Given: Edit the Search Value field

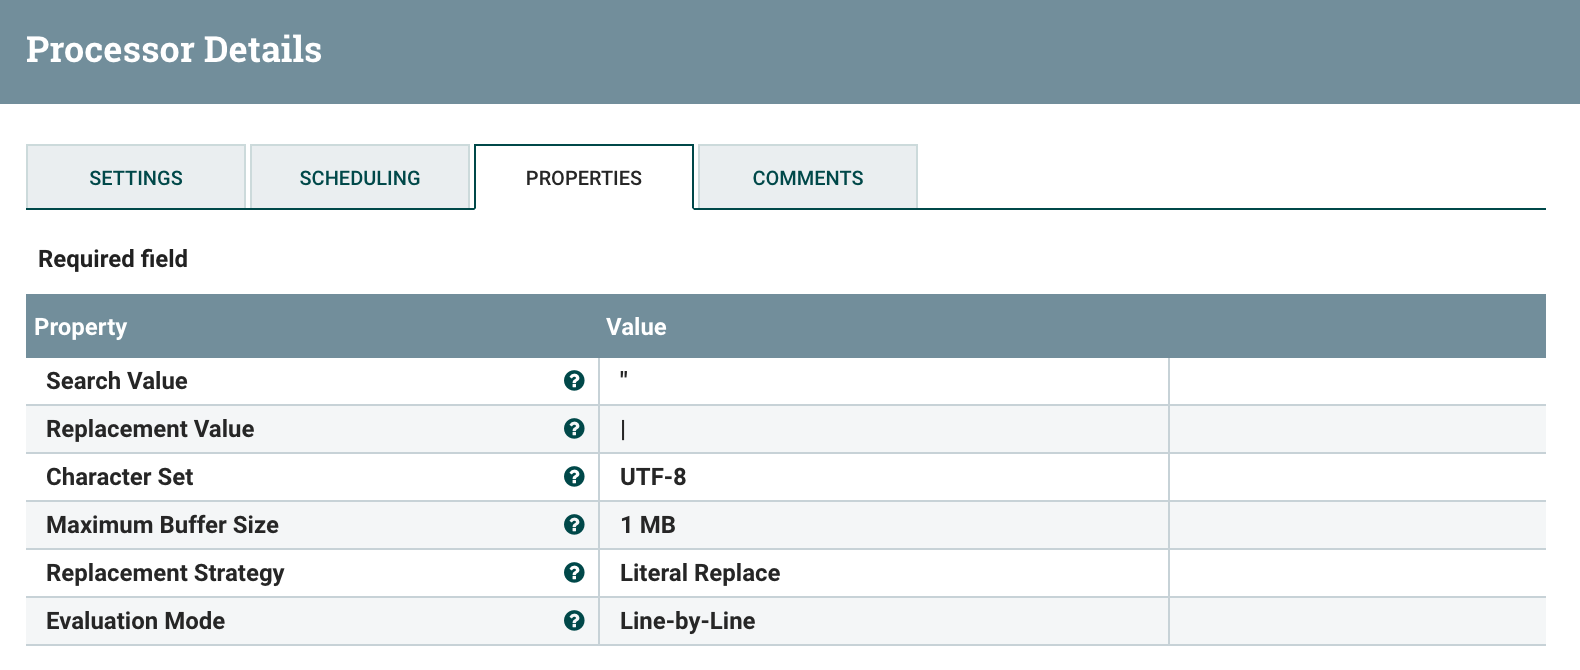Looking at the screenshot, I should (x=883, y=380).
